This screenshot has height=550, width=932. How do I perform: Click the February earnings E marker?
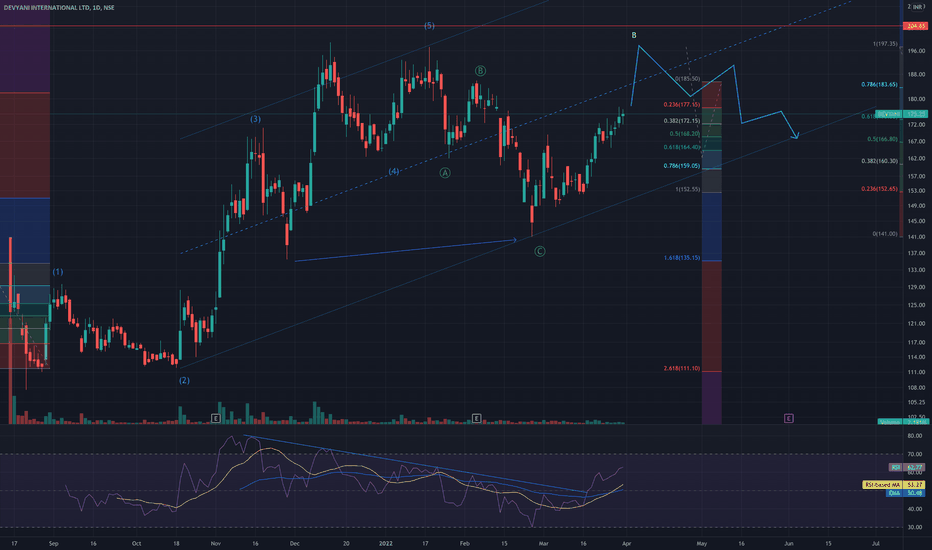click(476, 419)
